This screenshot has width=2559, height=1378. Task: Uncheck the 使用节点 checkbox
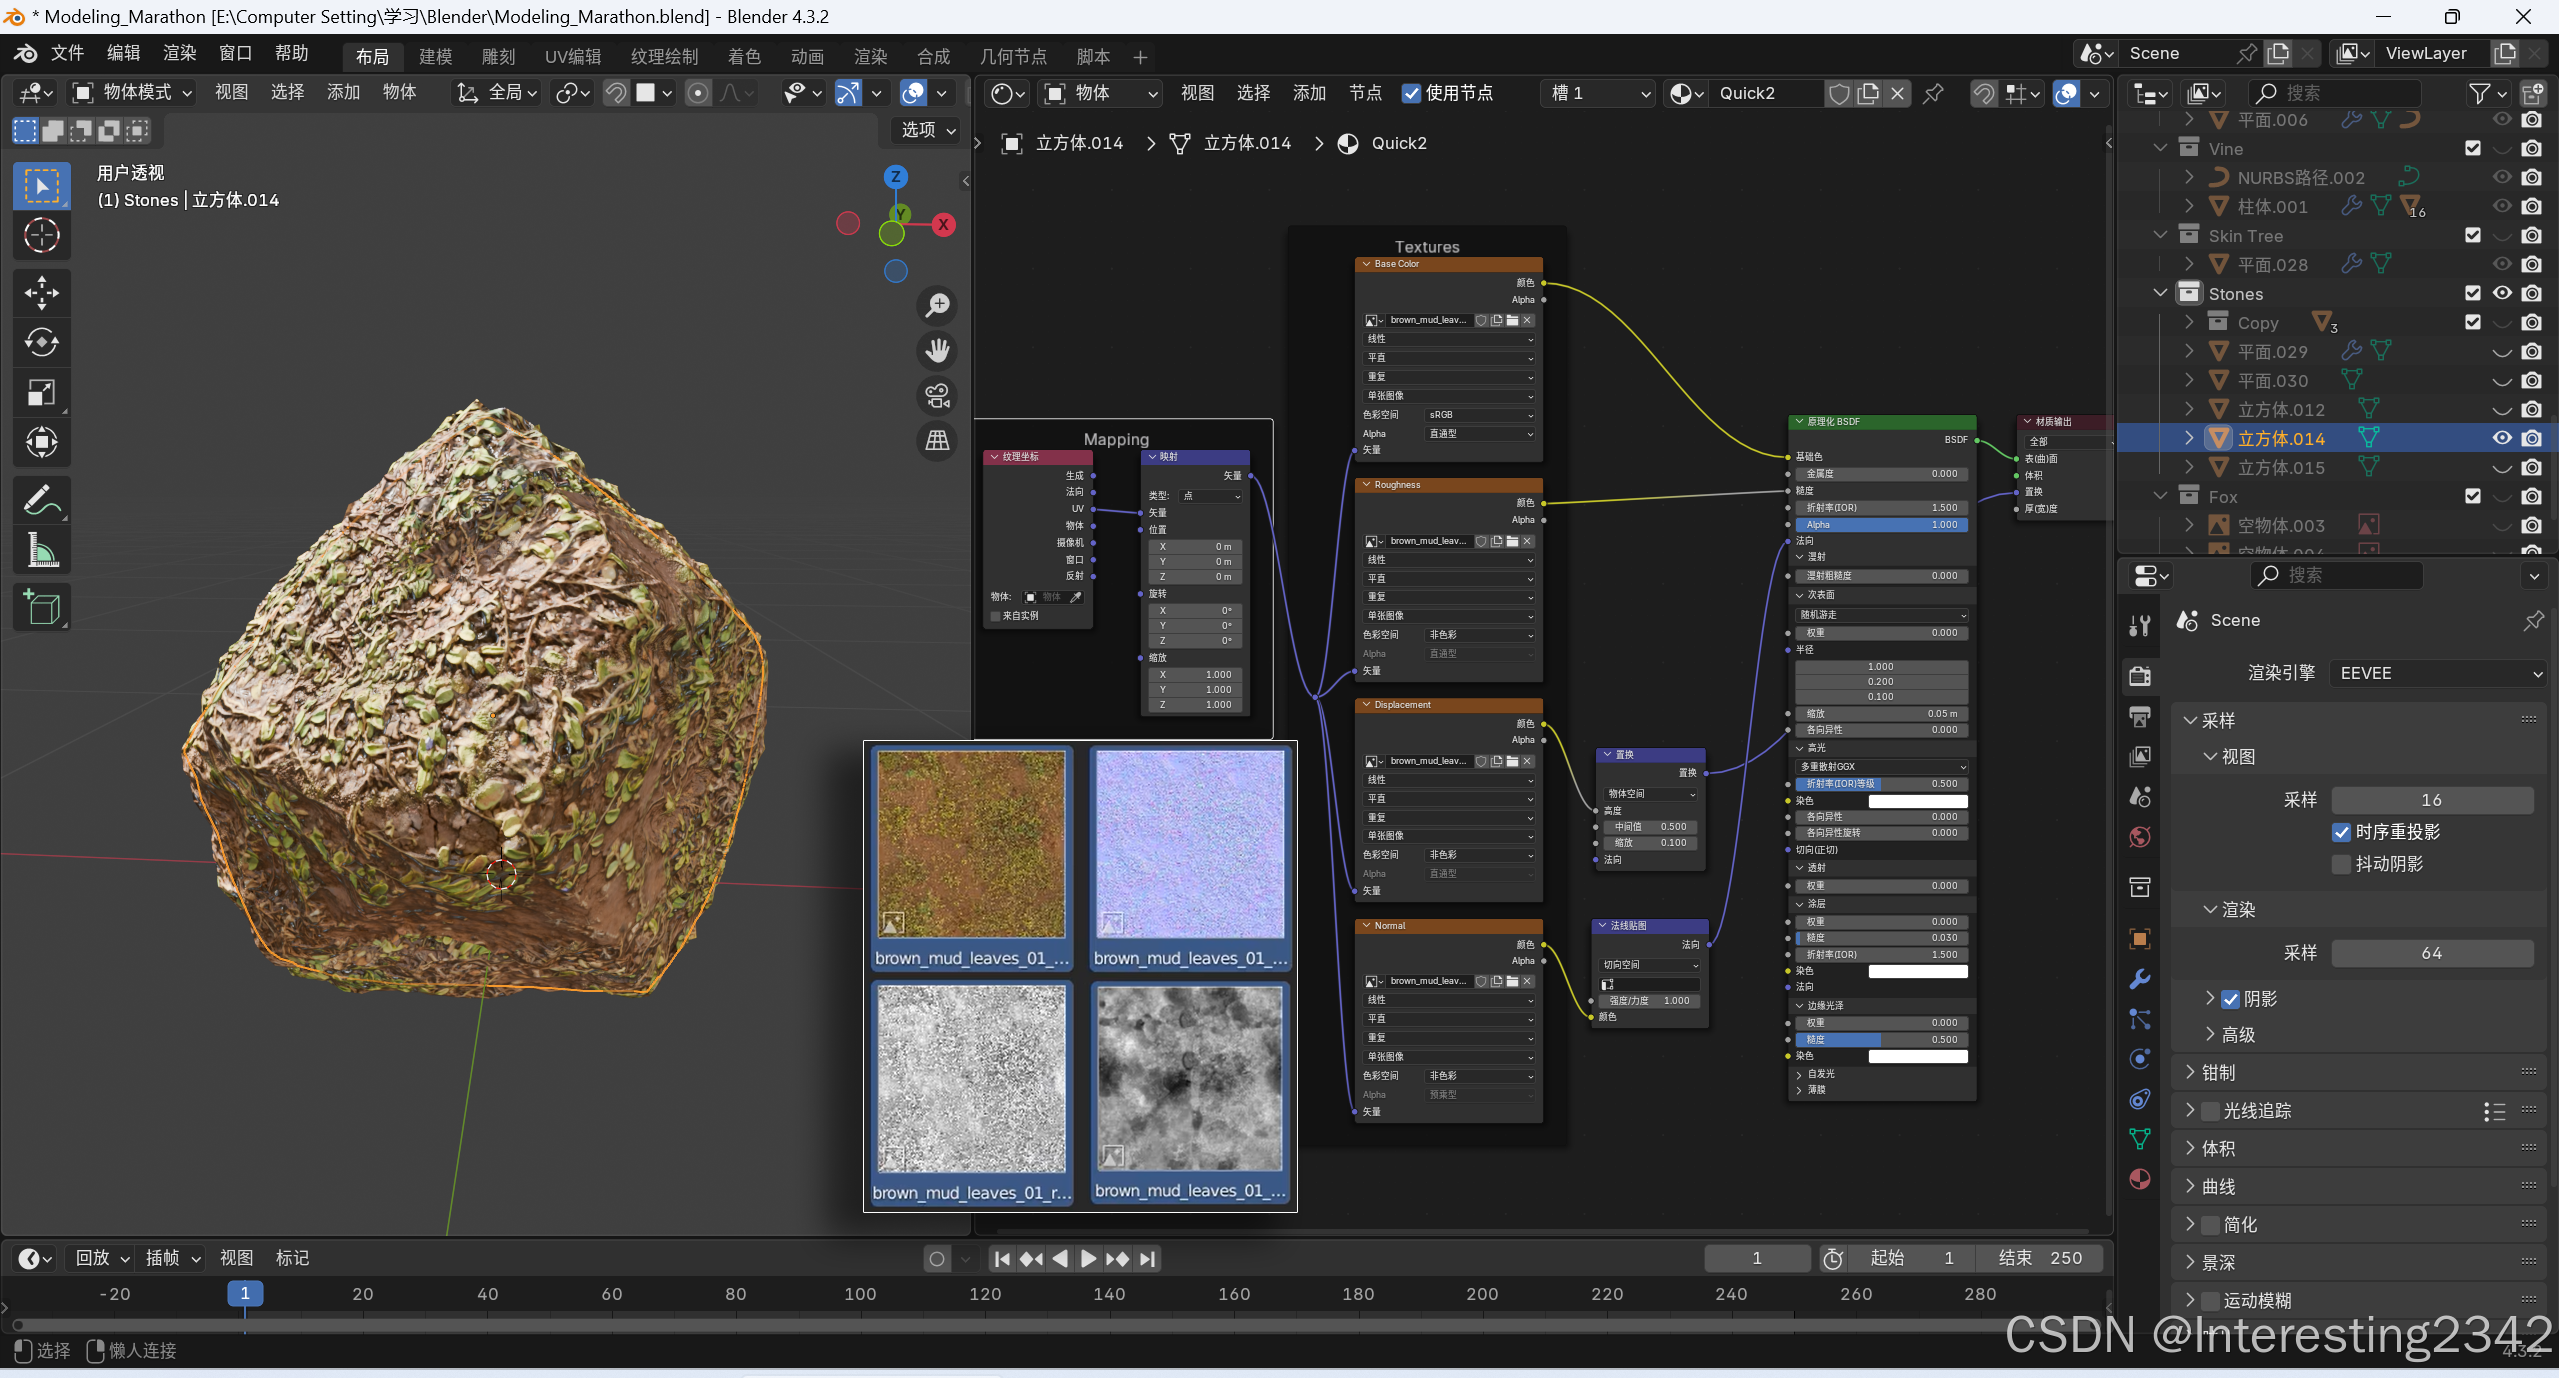(1411, 93)
